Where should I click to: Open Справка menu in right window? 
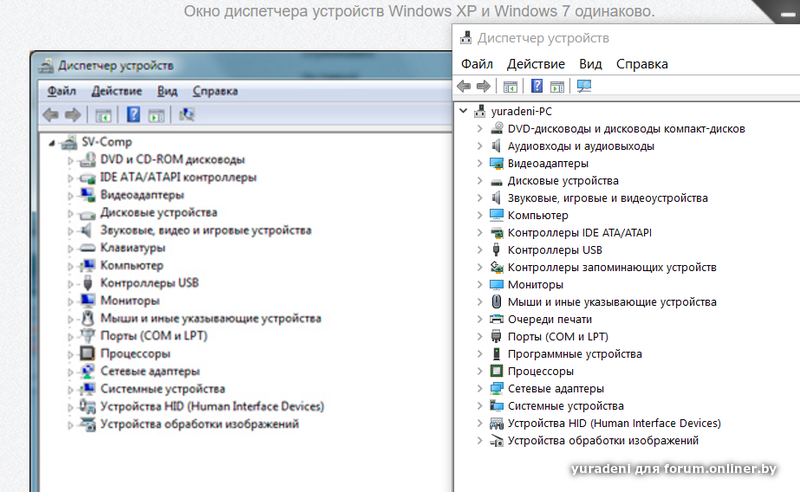tap(642, 64)
